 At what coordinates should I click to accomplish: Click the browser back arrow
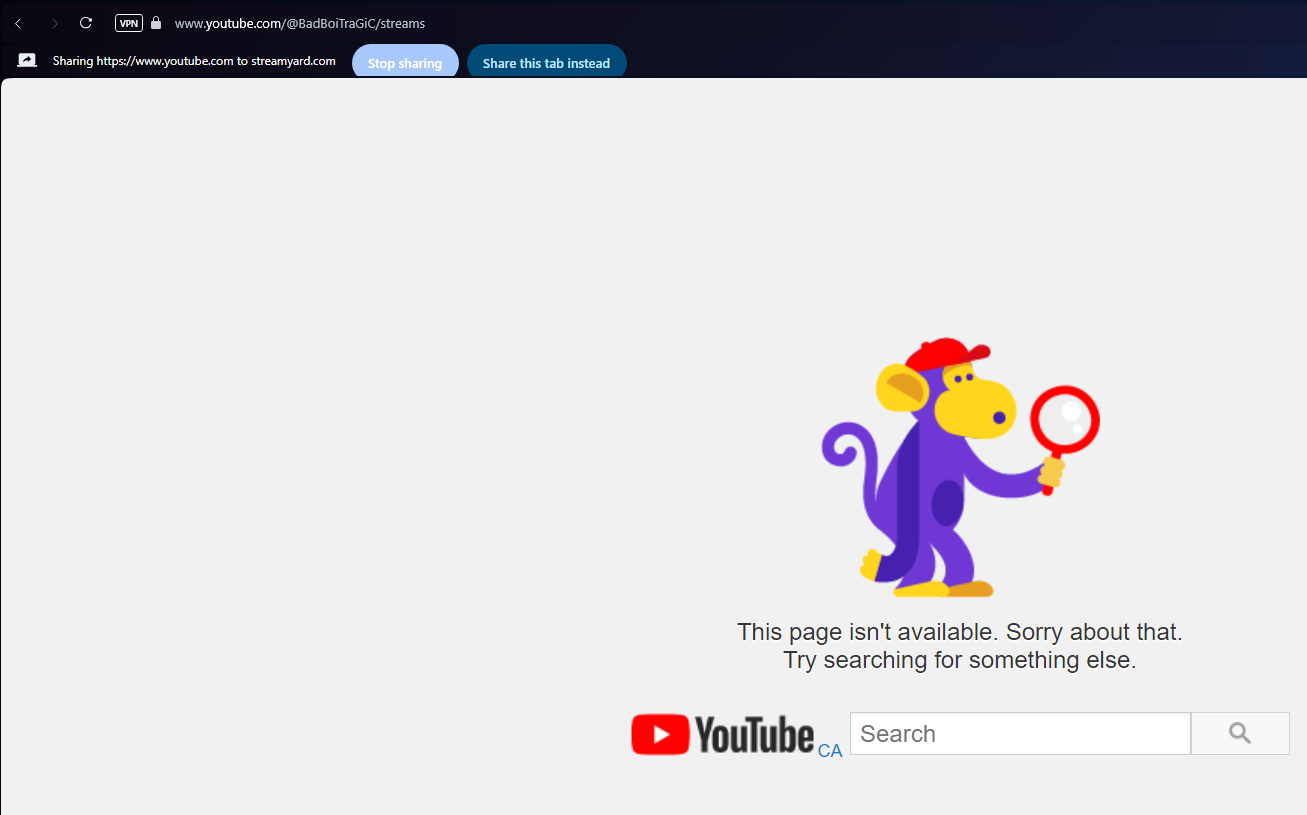(x=18, y=23)
